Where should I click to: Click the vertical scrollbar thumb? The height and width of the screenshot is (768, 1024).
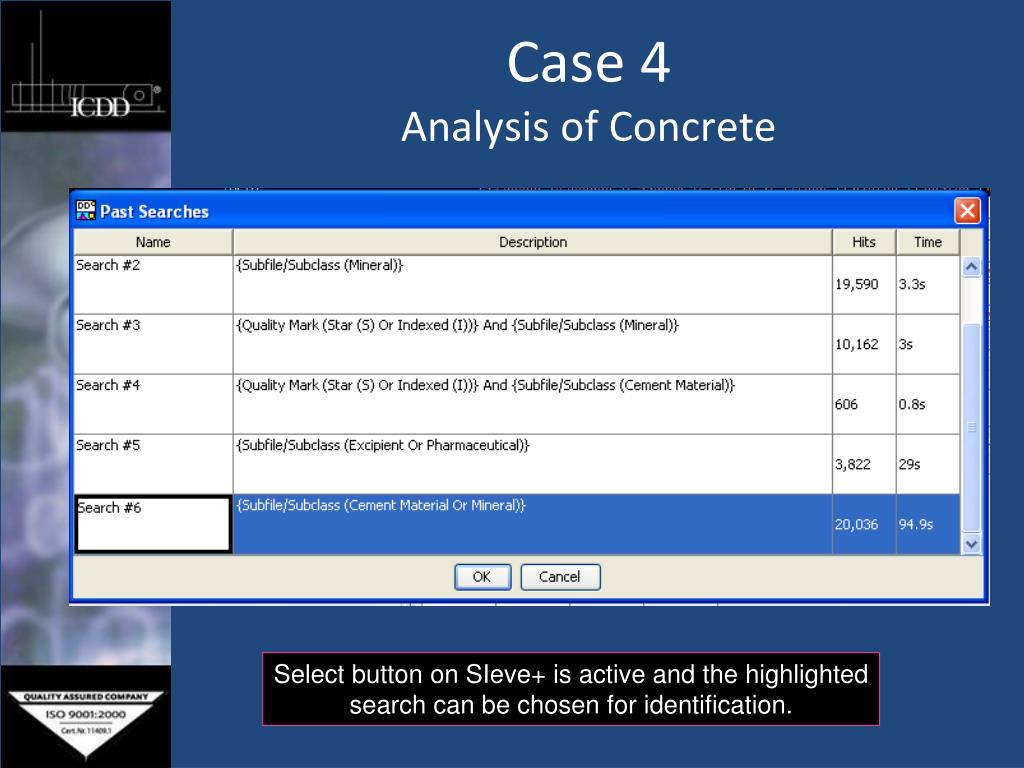pyautogui.click(x=971, y=428)
